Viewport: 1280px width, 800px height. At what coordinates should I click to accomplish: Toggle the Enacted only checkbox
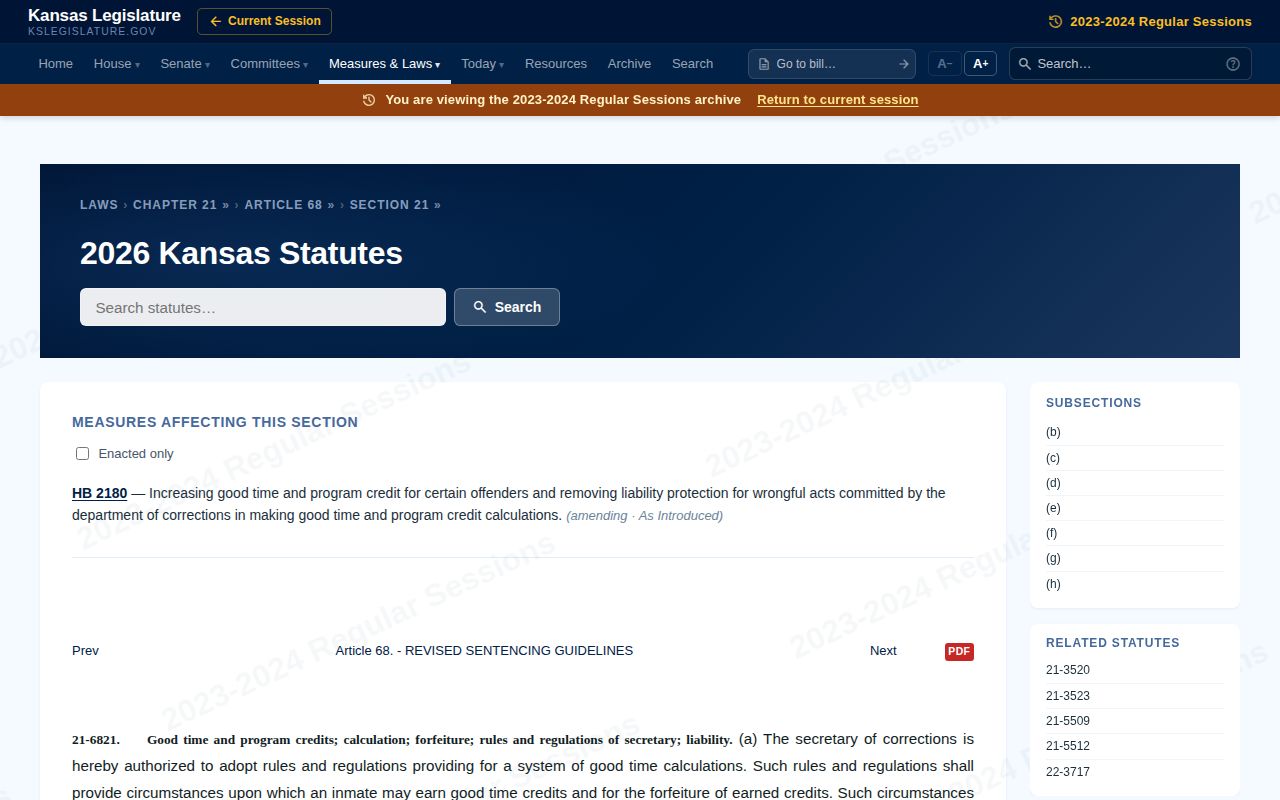(x=82, y=453)
